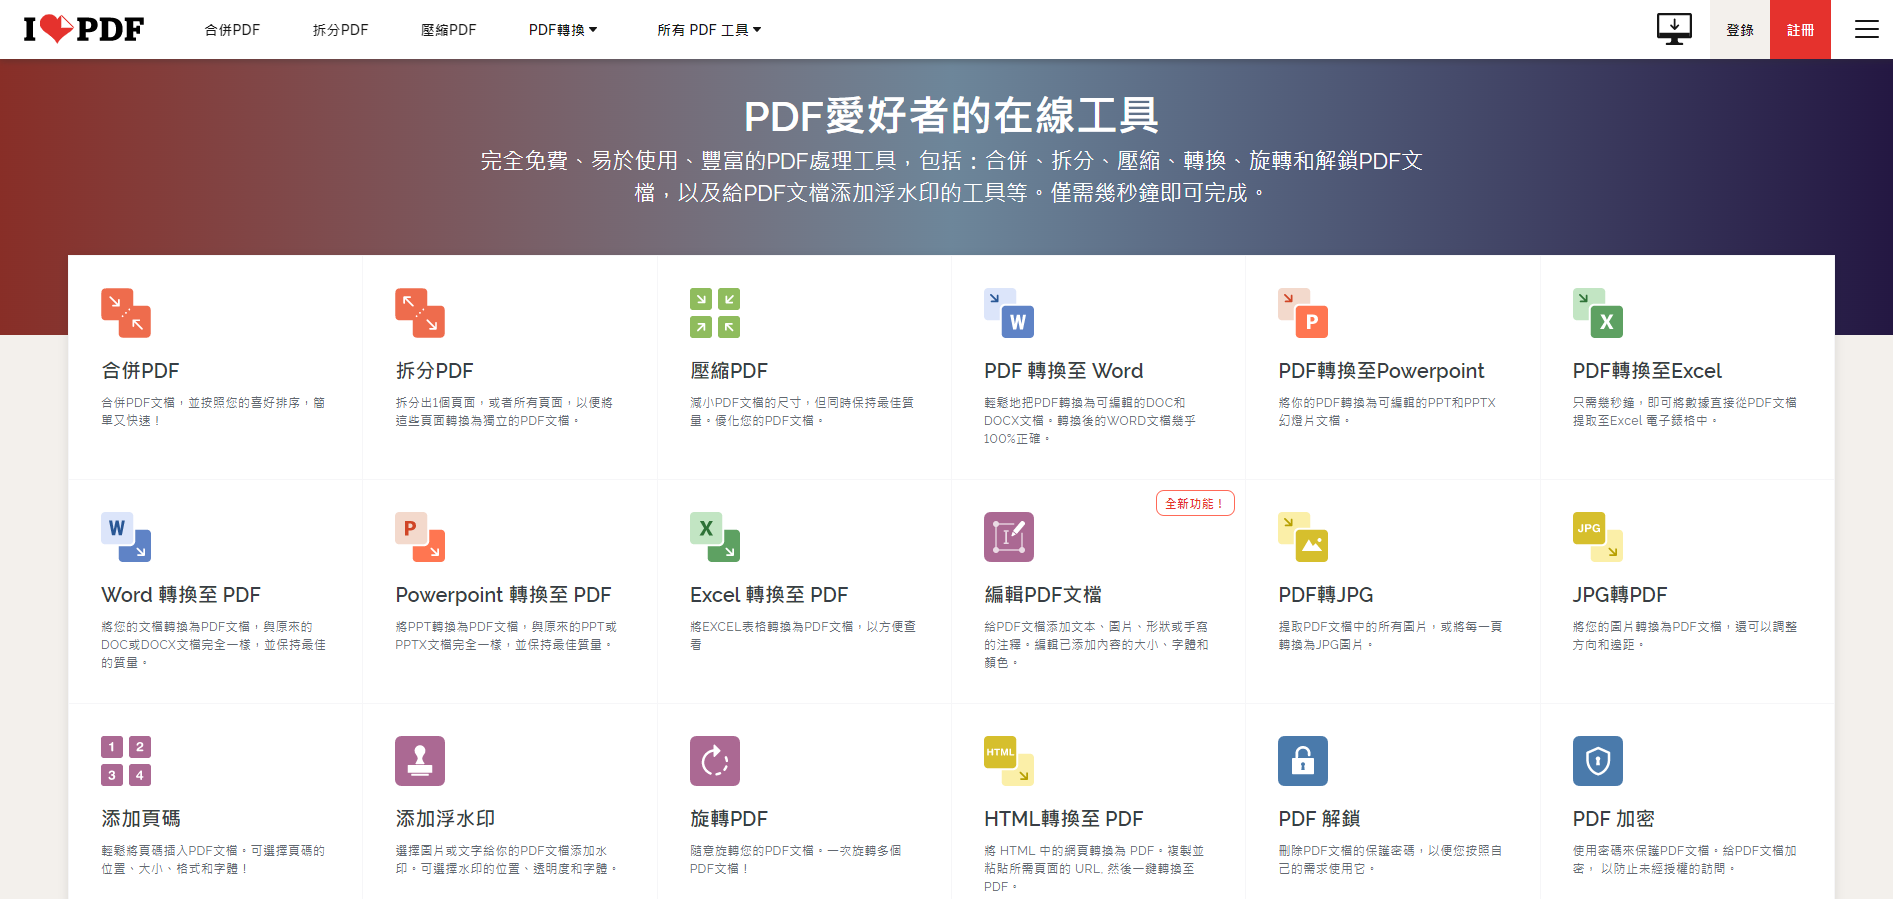
Task: Open the 編輯PDF文檔 editor icon
Action: (1009, 537)
